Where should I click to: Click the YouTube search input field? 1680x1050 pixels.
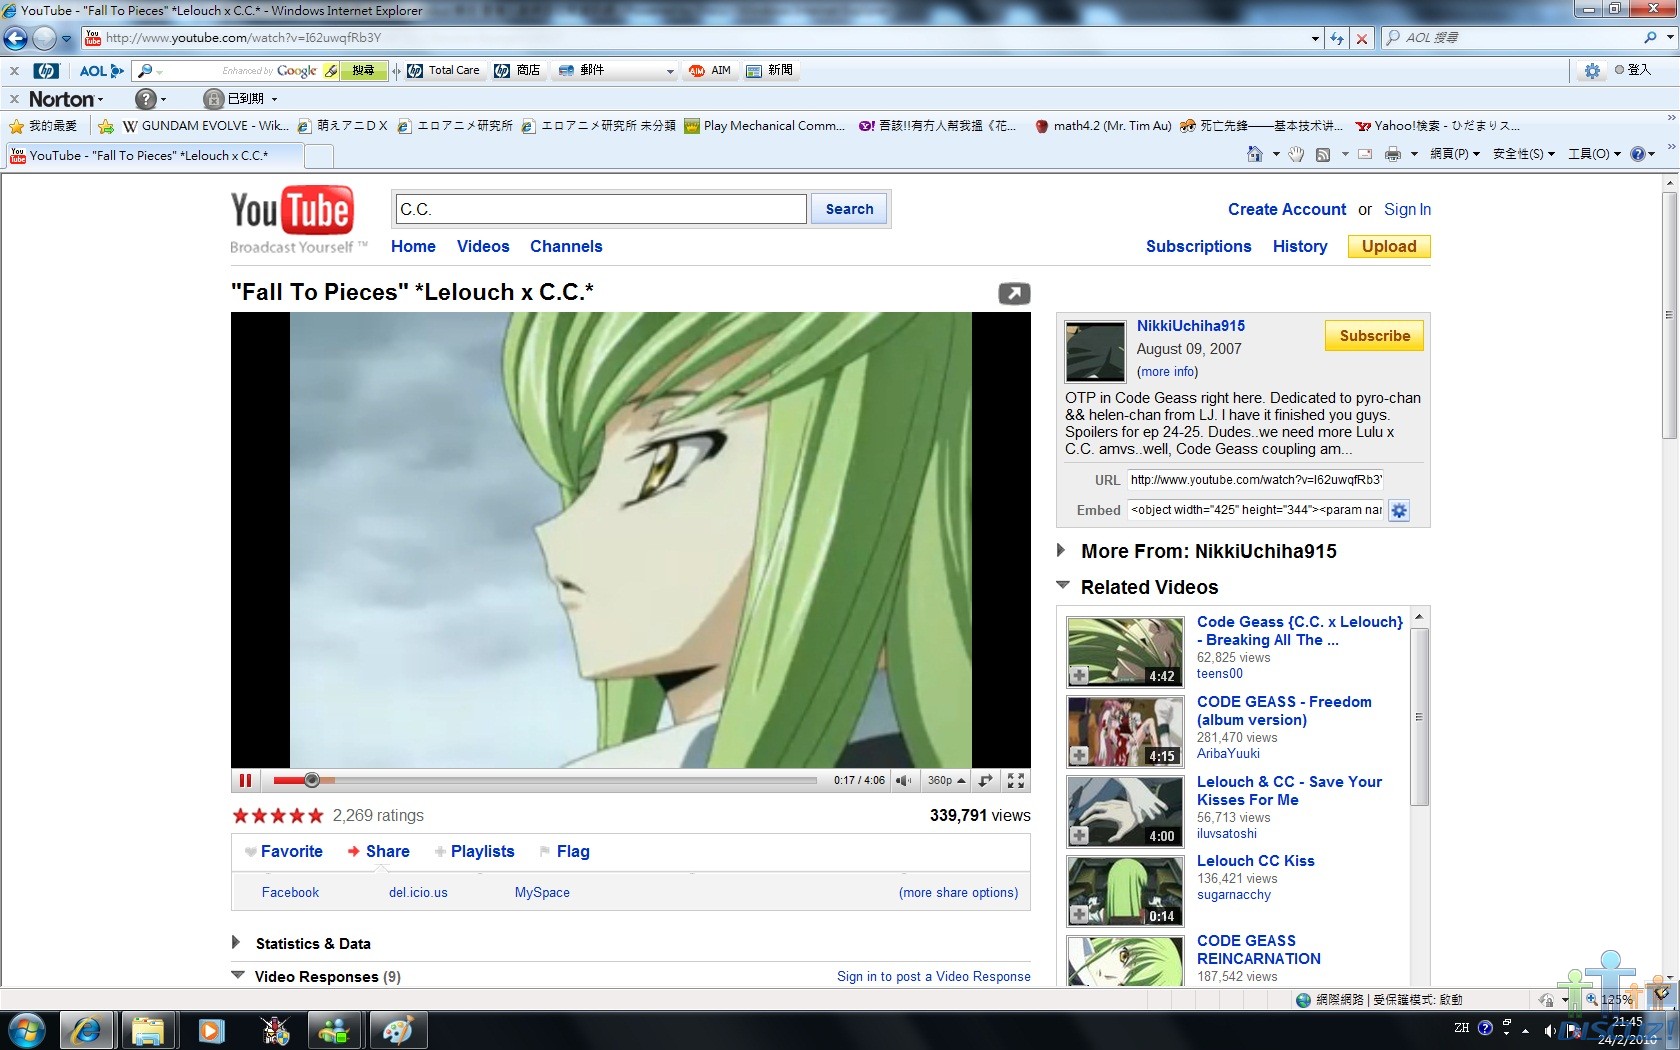tap(601, 209)
